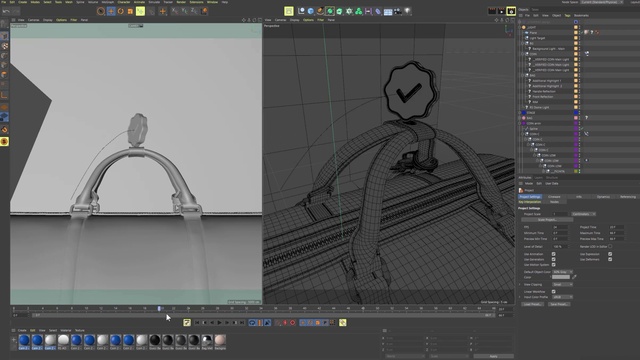Image resolution: width=640 pixels, height=360 pixels.
Task: Click the color picker eyedropper icon
Action: [574, 277]
